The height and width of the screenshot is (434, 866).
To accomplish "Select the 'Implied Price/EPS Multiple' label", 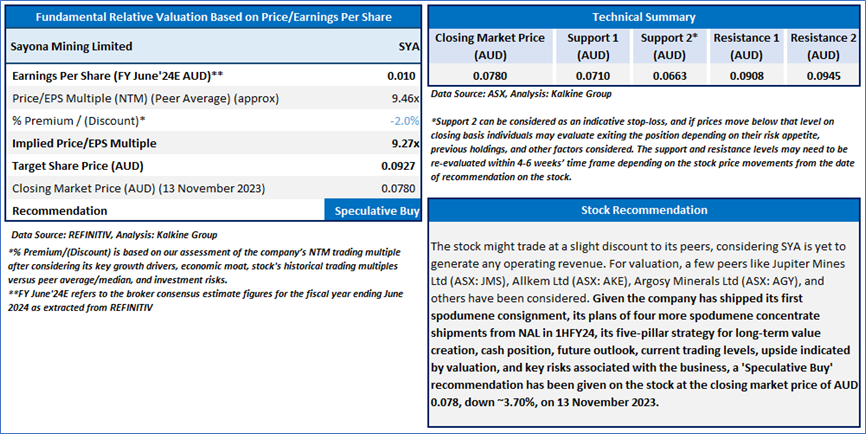I will (84, 144).
